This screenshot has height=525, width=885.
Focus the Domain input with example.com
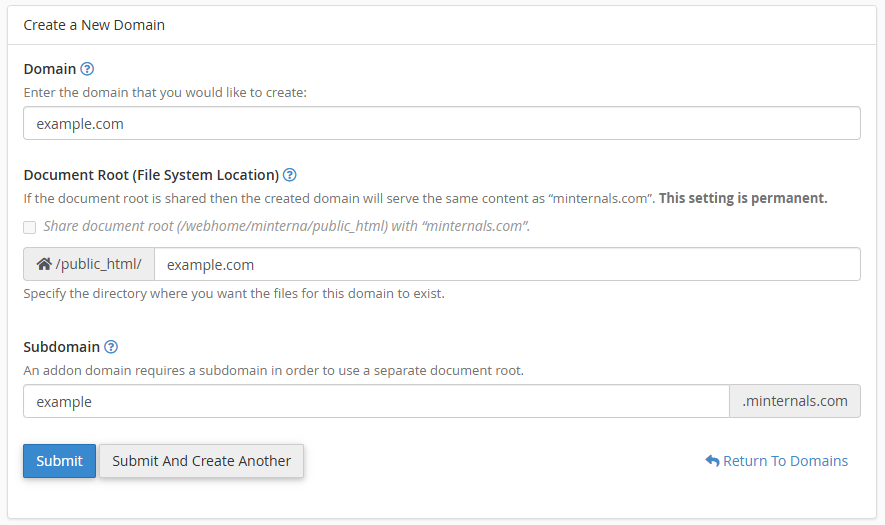point(442,123)
